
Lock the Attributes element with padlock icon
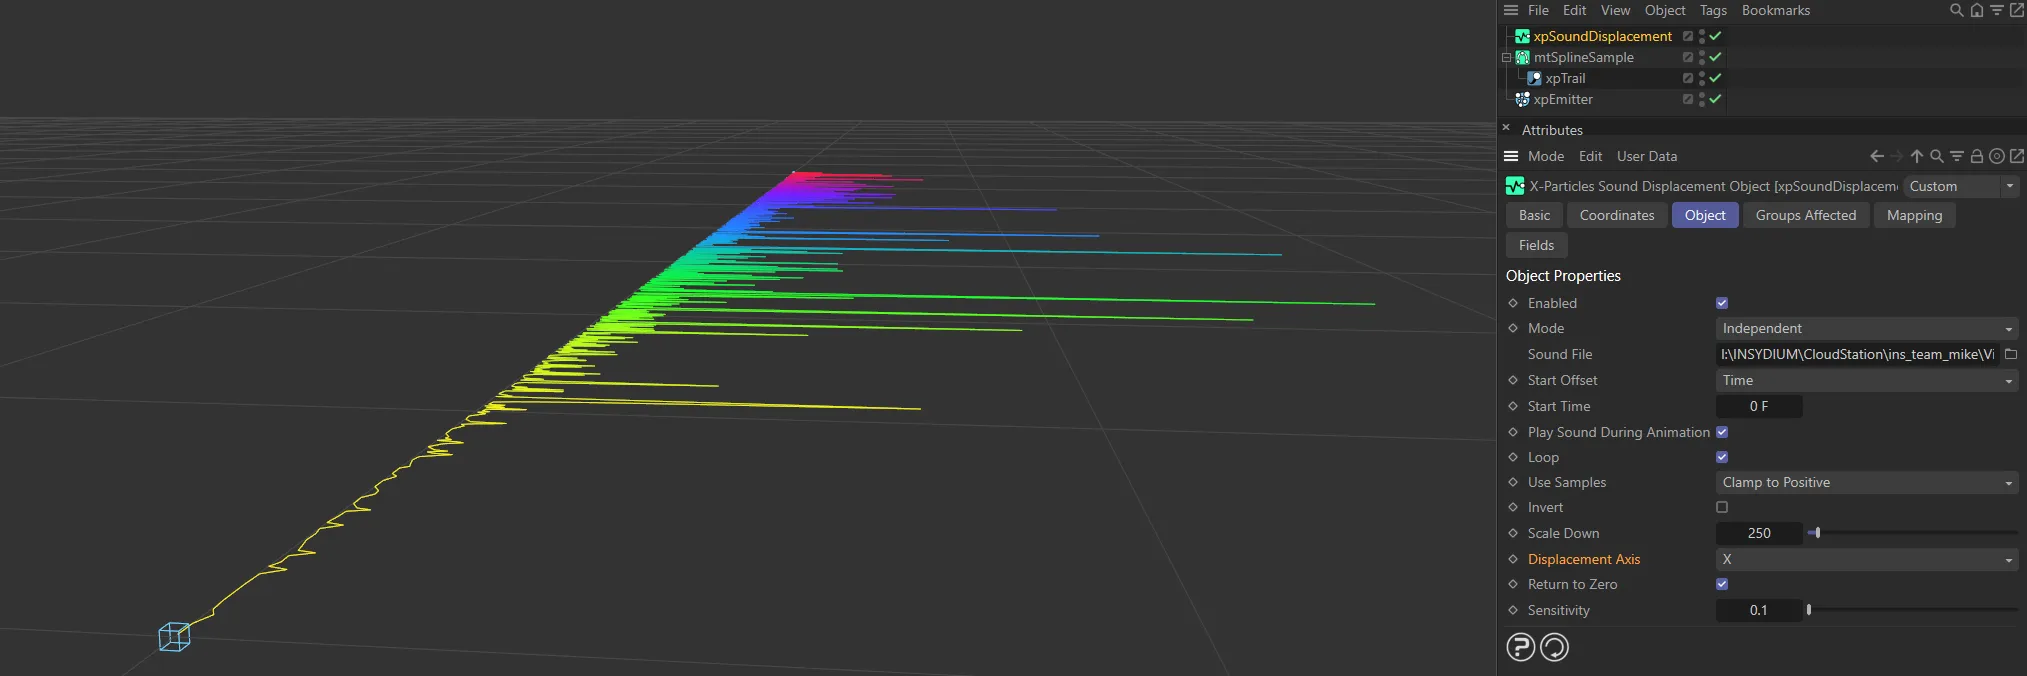[1977, 156]
